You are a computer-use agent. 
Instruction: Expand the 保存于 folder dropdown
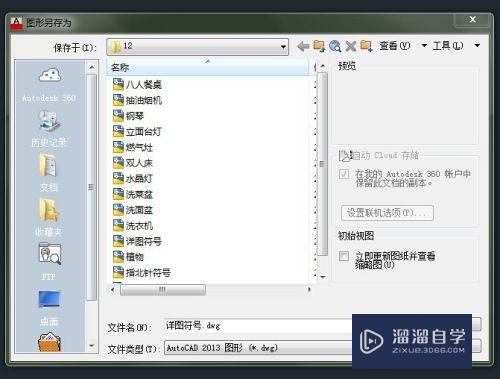tap(284, 47)
